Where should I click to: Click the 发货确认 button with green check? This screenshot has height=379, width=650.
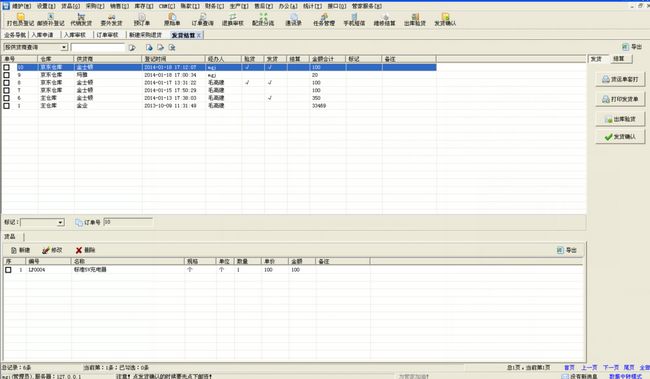pos(620,136)
